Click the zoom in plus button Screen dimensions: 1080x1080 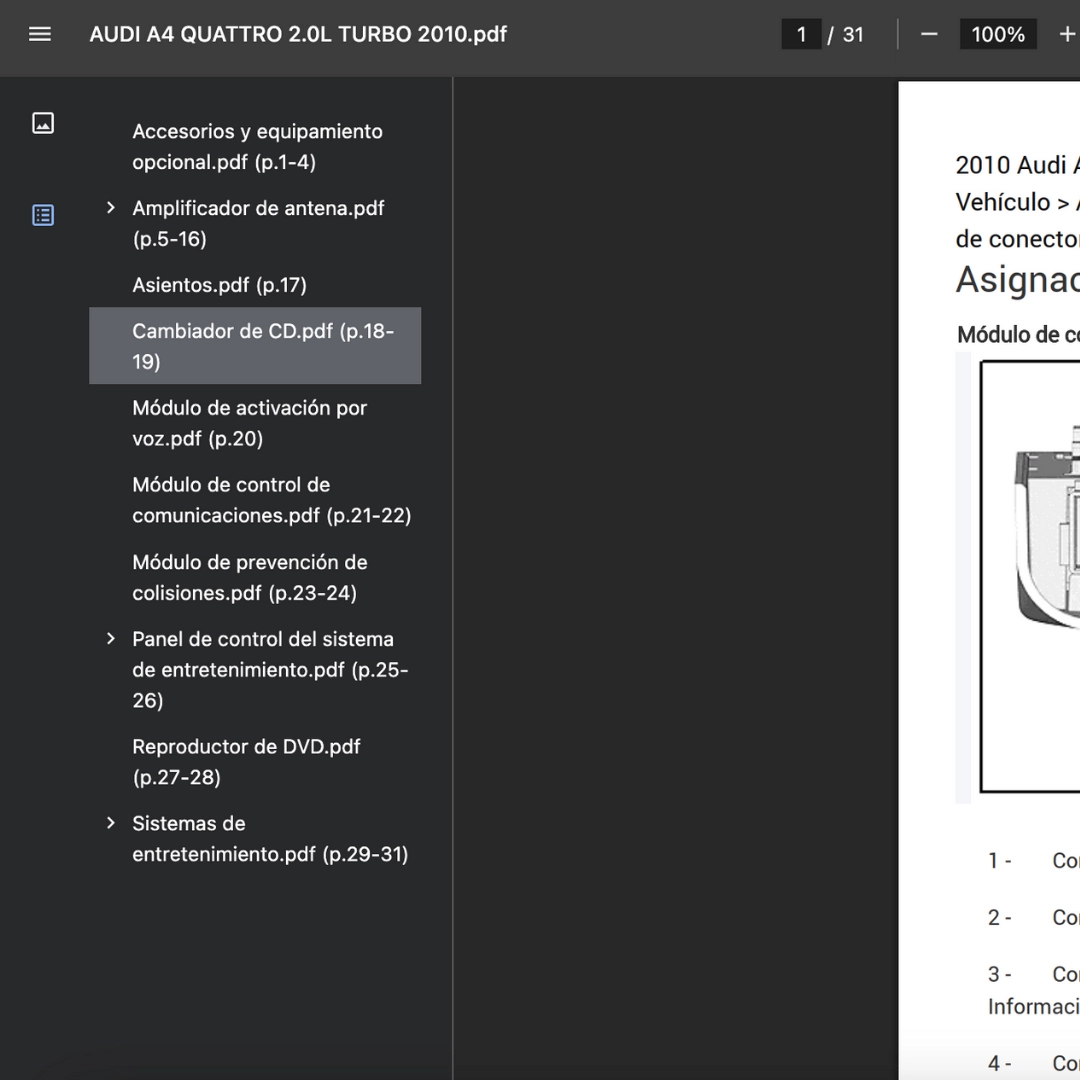pos(1066,34)
